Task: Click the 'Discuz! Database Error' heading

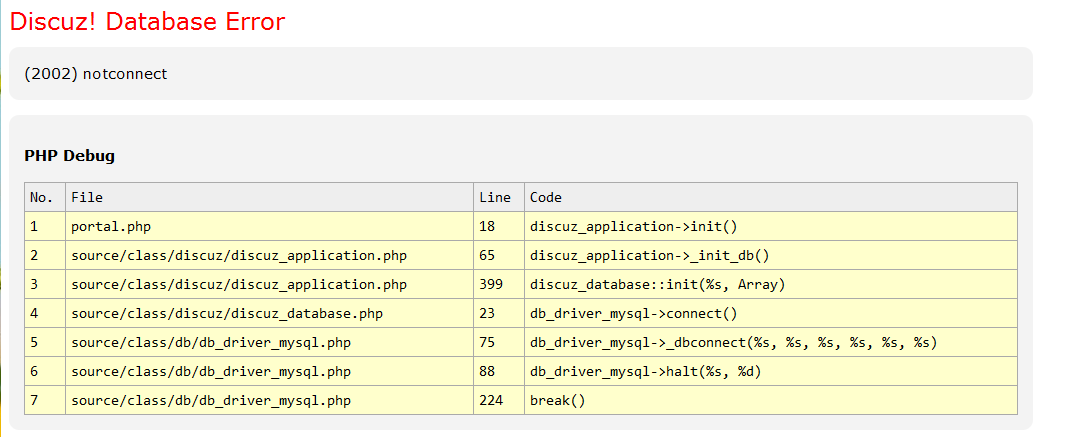Action: coord(147,22)
